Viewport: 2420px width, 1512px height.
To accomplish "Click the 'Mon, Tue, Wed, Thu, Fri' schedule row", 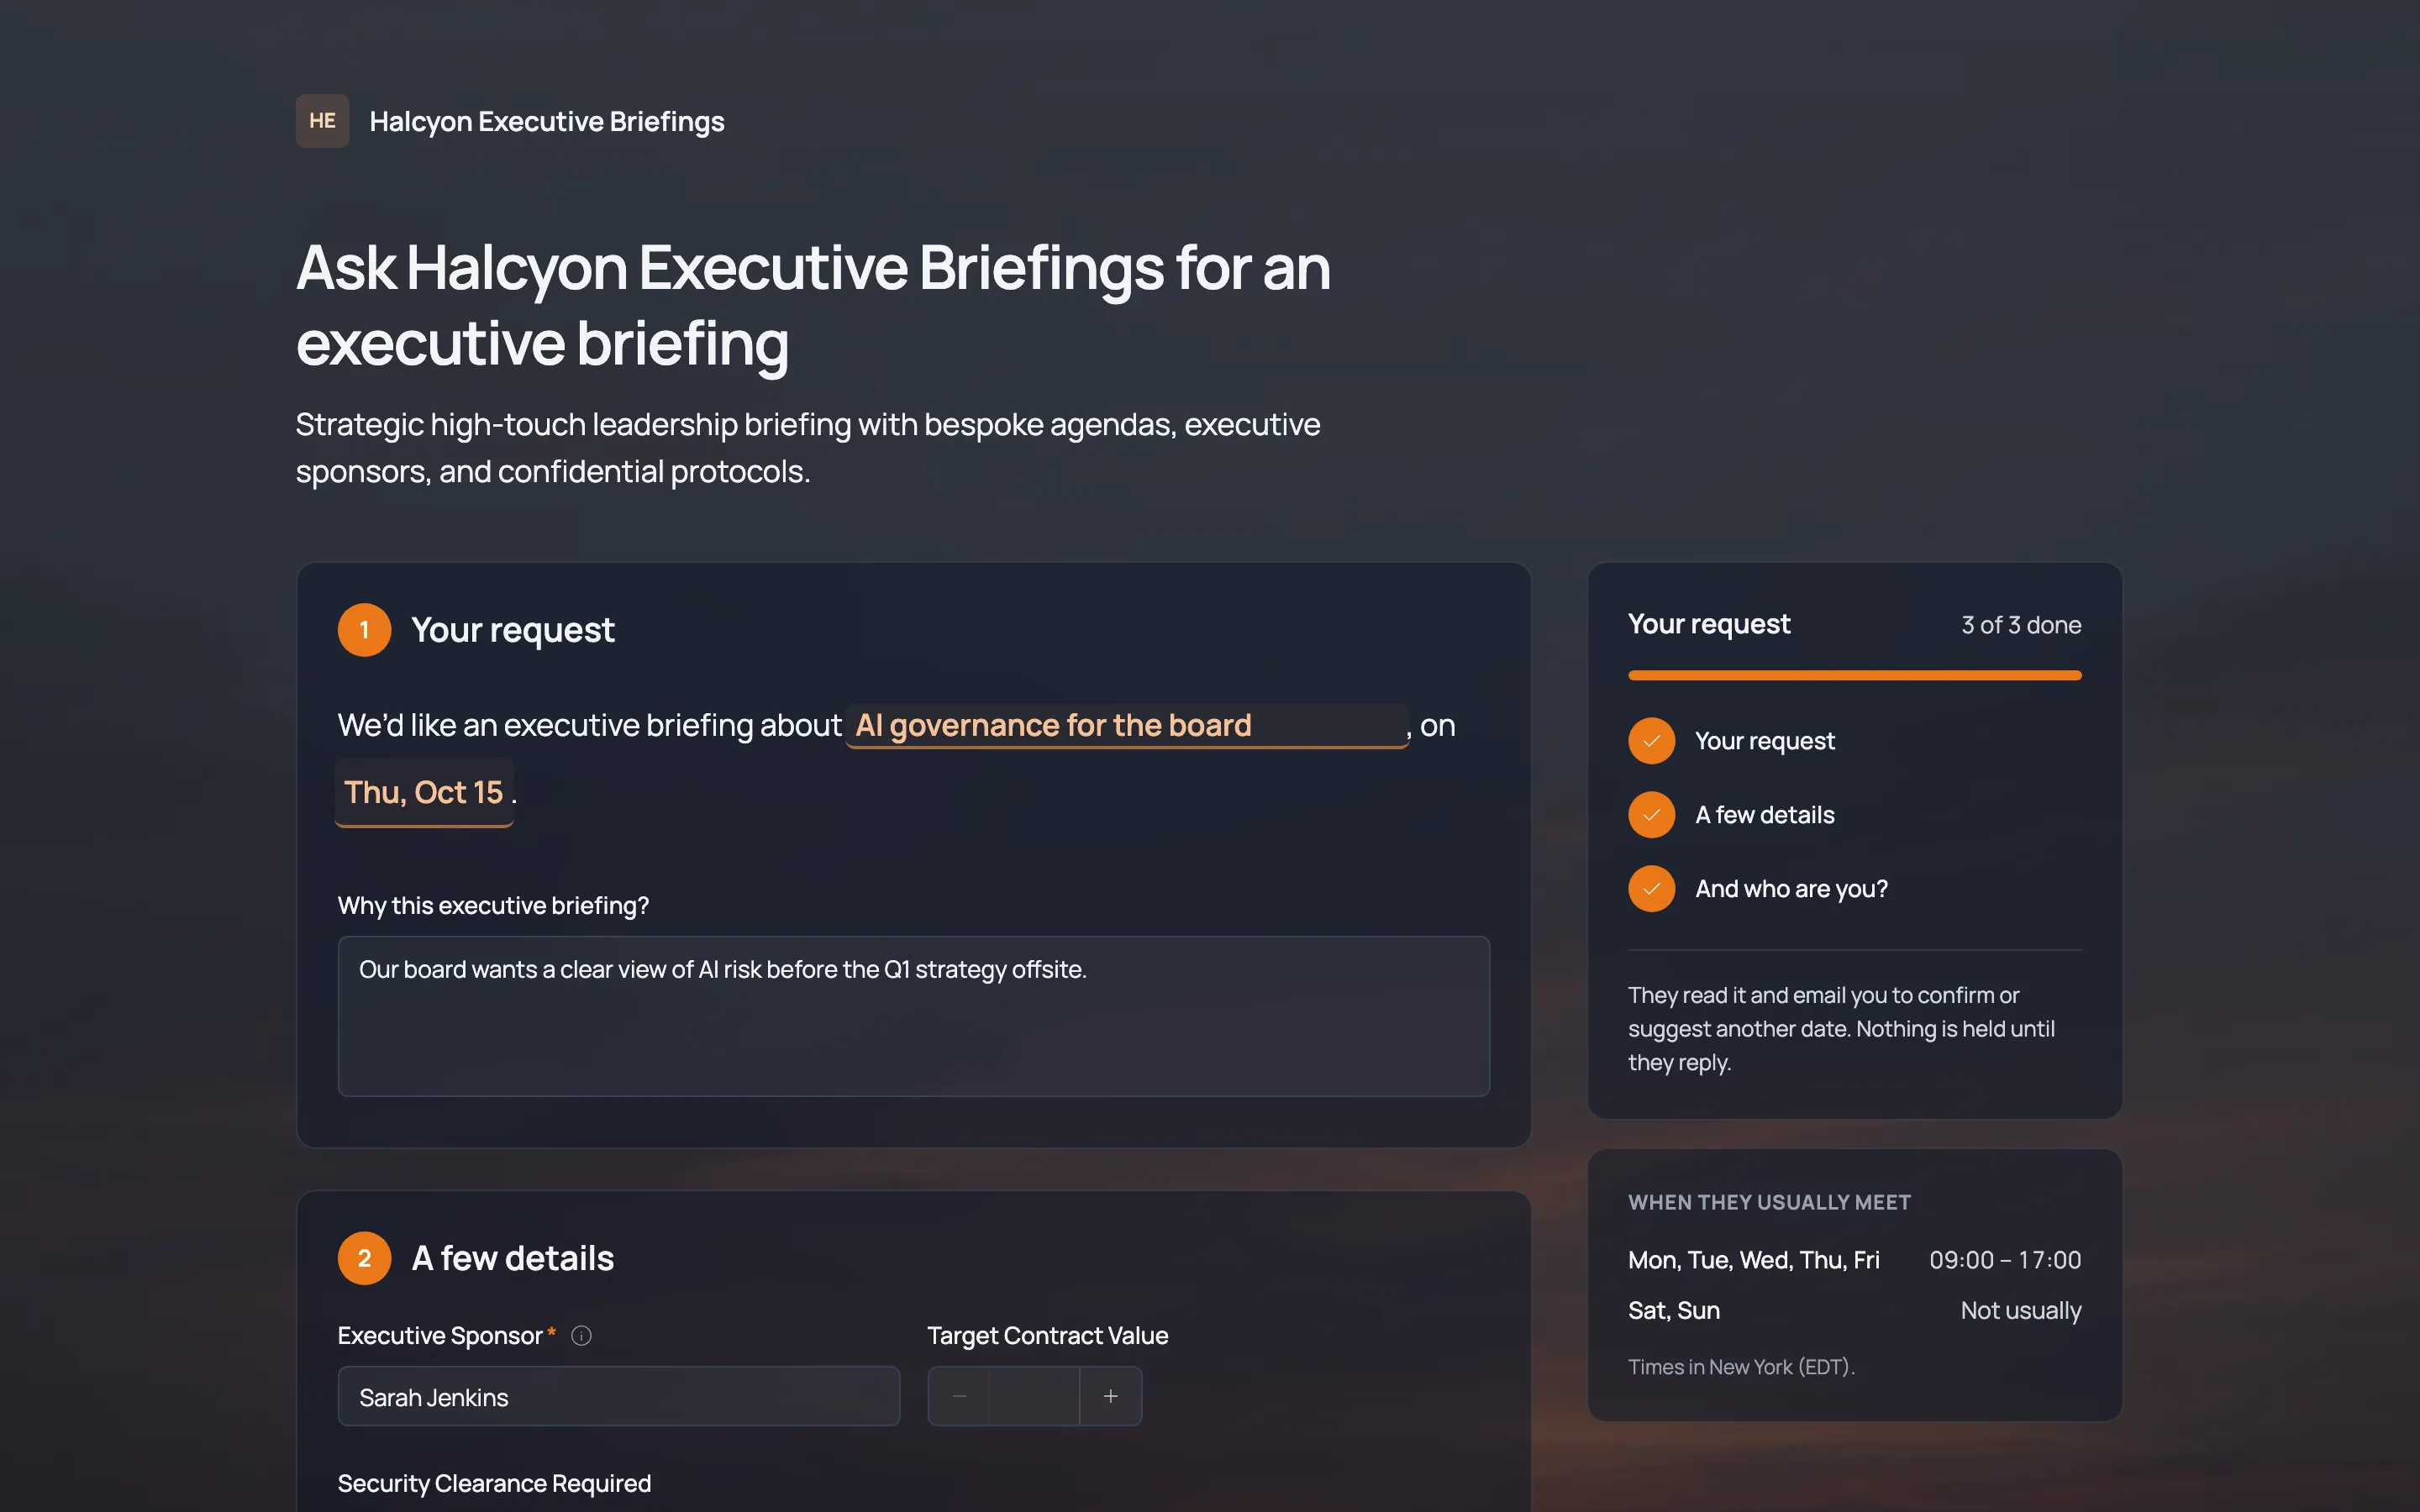I will click(1854, 1260).
